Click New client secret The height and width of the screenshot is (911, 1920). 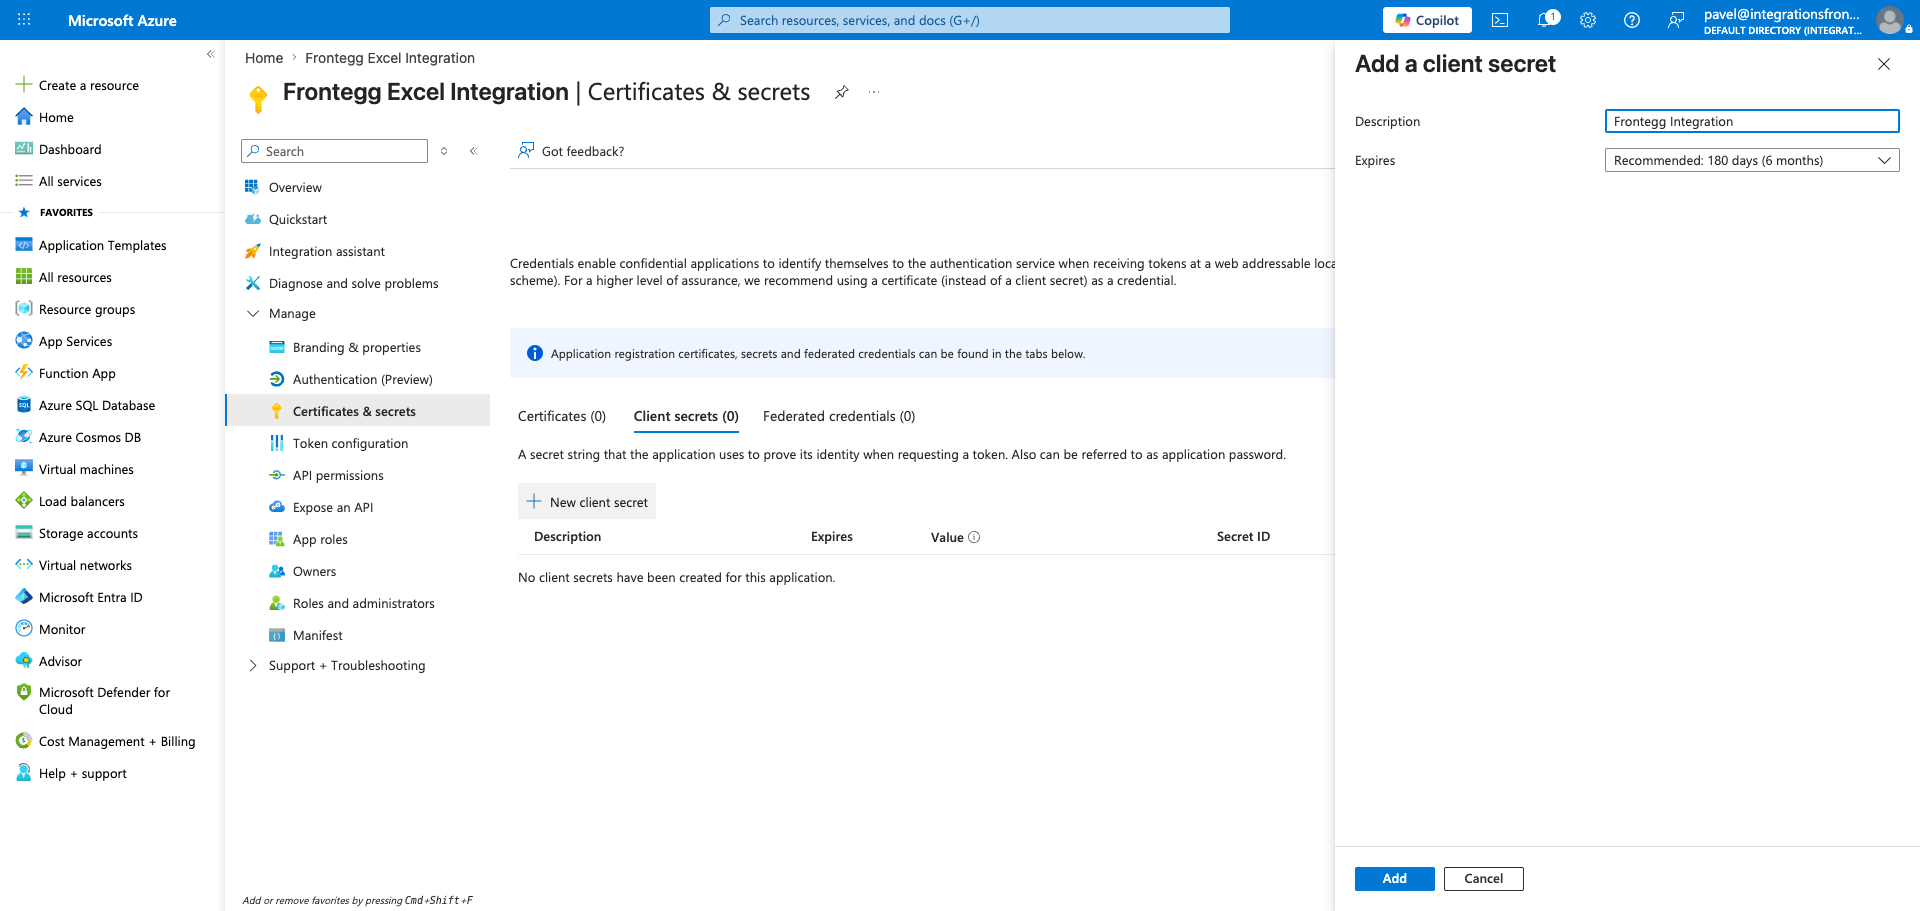tap(587, 502)
